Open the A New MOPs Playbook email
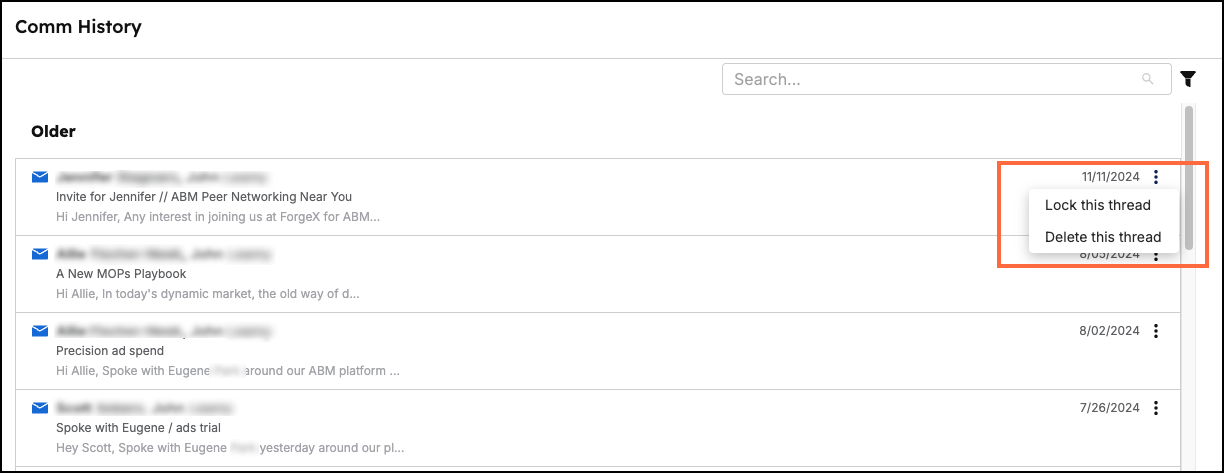Image resolution: width=1224 pixels, height=473 pixels. tap(121, 273)
